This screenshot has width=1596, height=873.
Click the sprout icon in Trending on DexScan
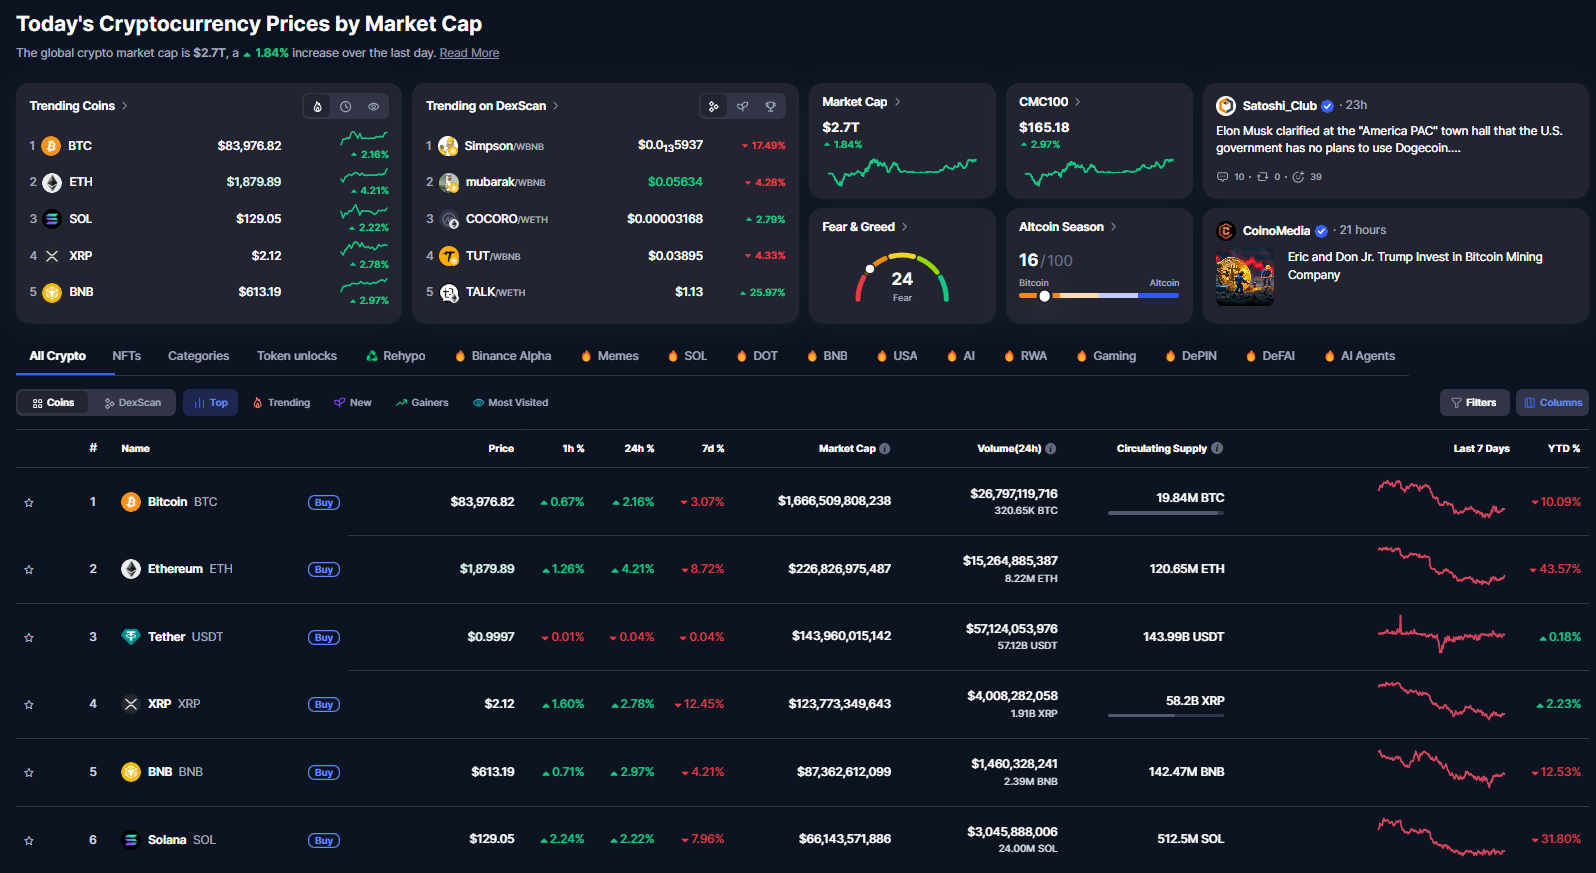click(742, 106)
